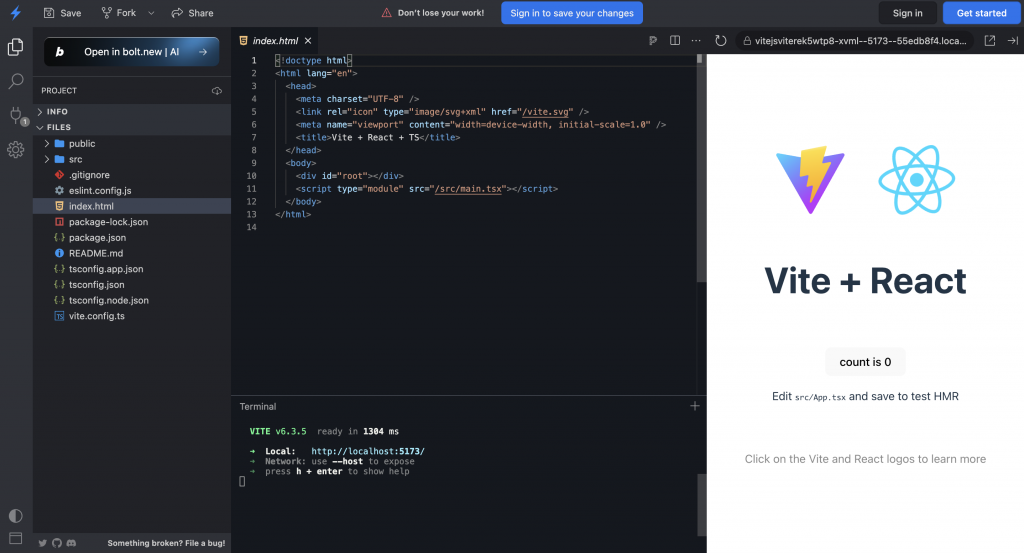The height and width of the screenshot is (553, 1024).
Task: Click the Sign in button
Action: pyautogui.click(x=908, y=13)
